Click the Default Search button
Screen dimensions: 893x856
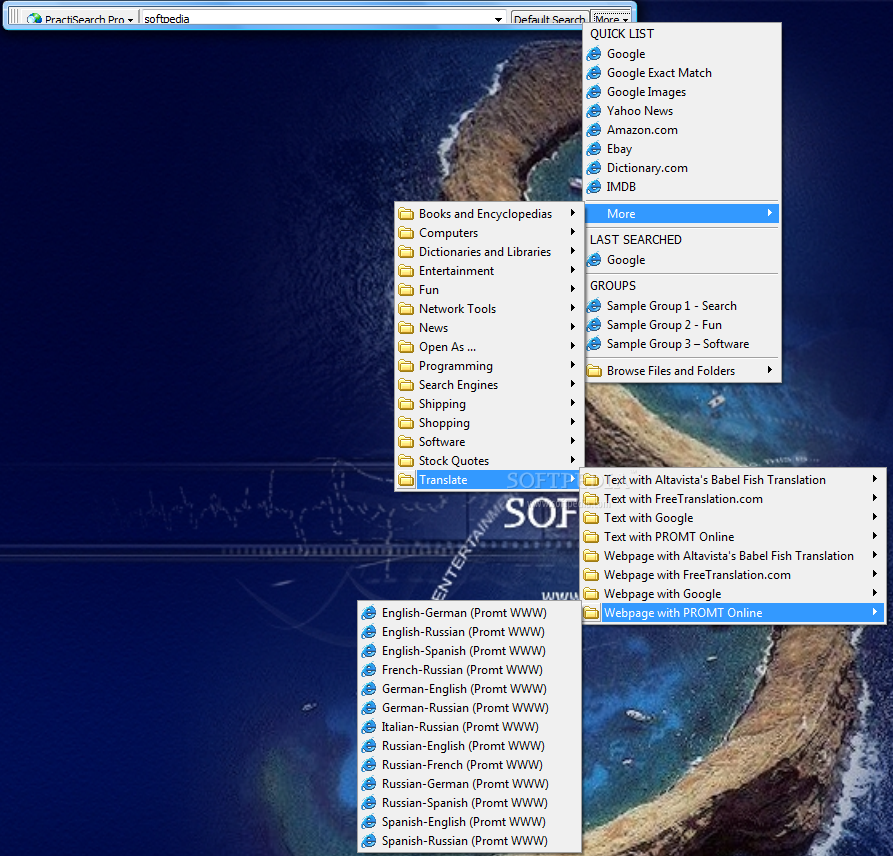549,19
